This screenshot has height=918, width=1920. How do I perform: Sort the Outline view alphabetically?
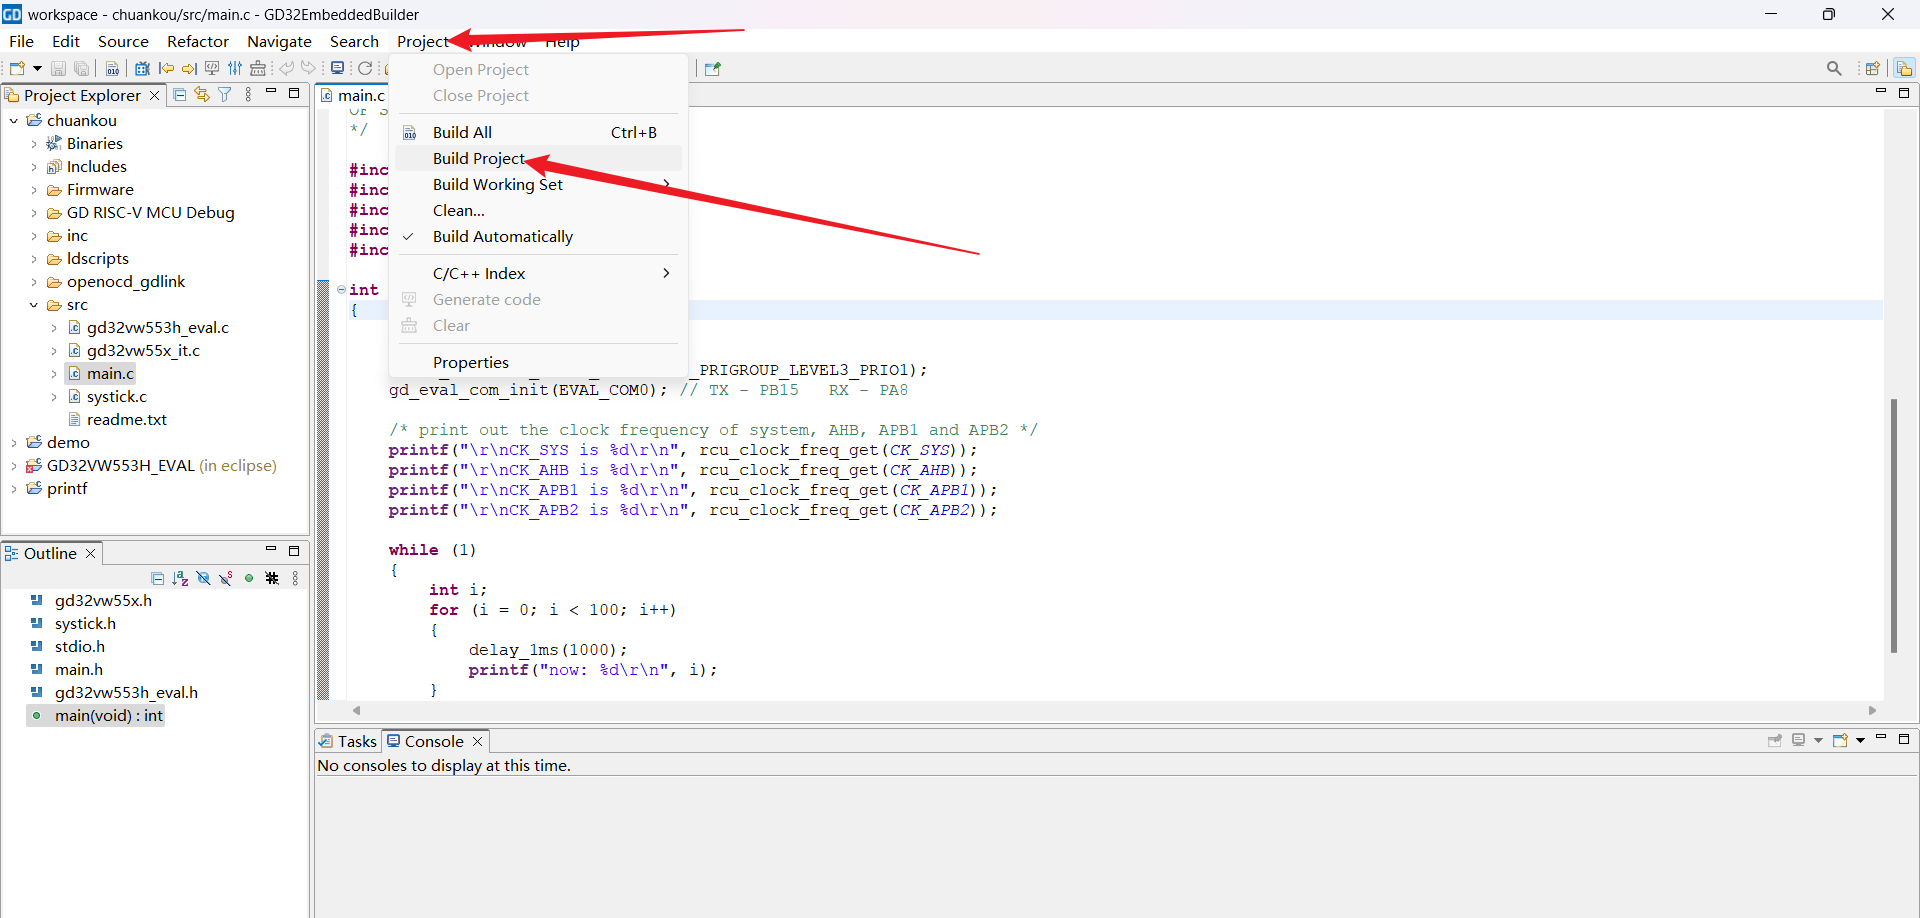(180, 578)
